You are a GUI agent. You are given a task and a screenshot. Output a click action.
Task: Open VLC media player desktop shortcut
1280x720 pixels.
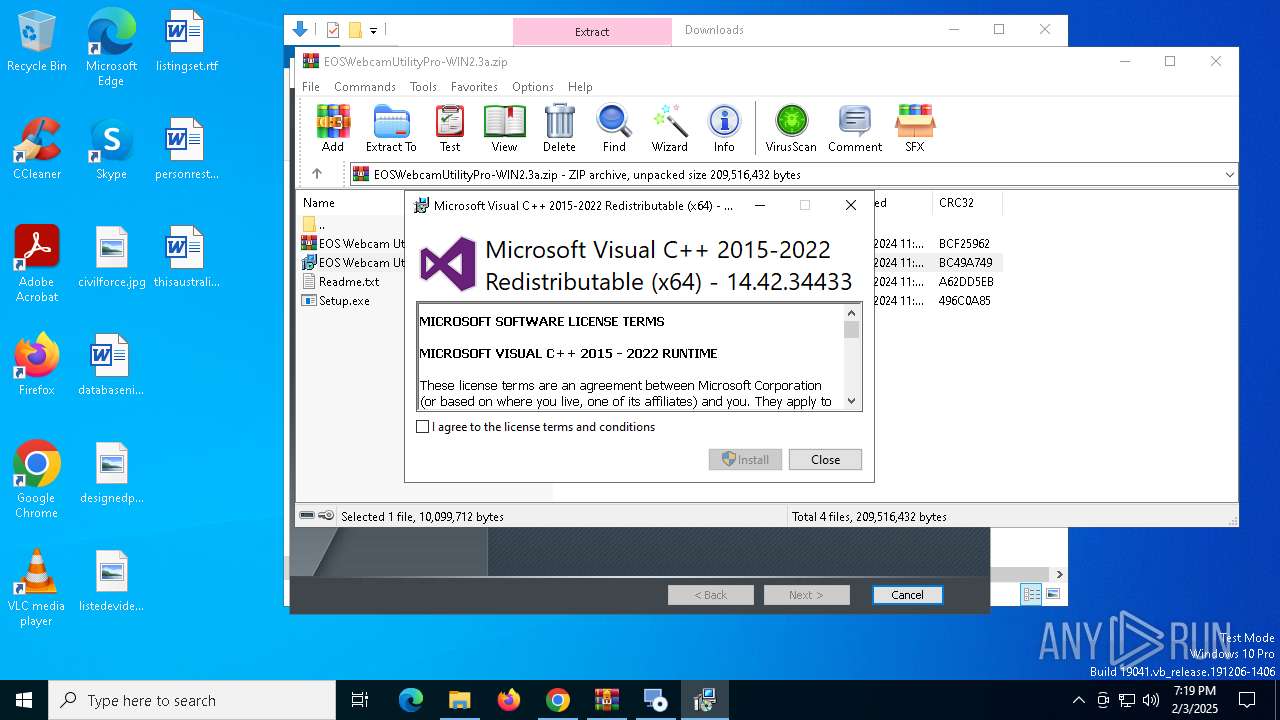[x=37, y=587]
